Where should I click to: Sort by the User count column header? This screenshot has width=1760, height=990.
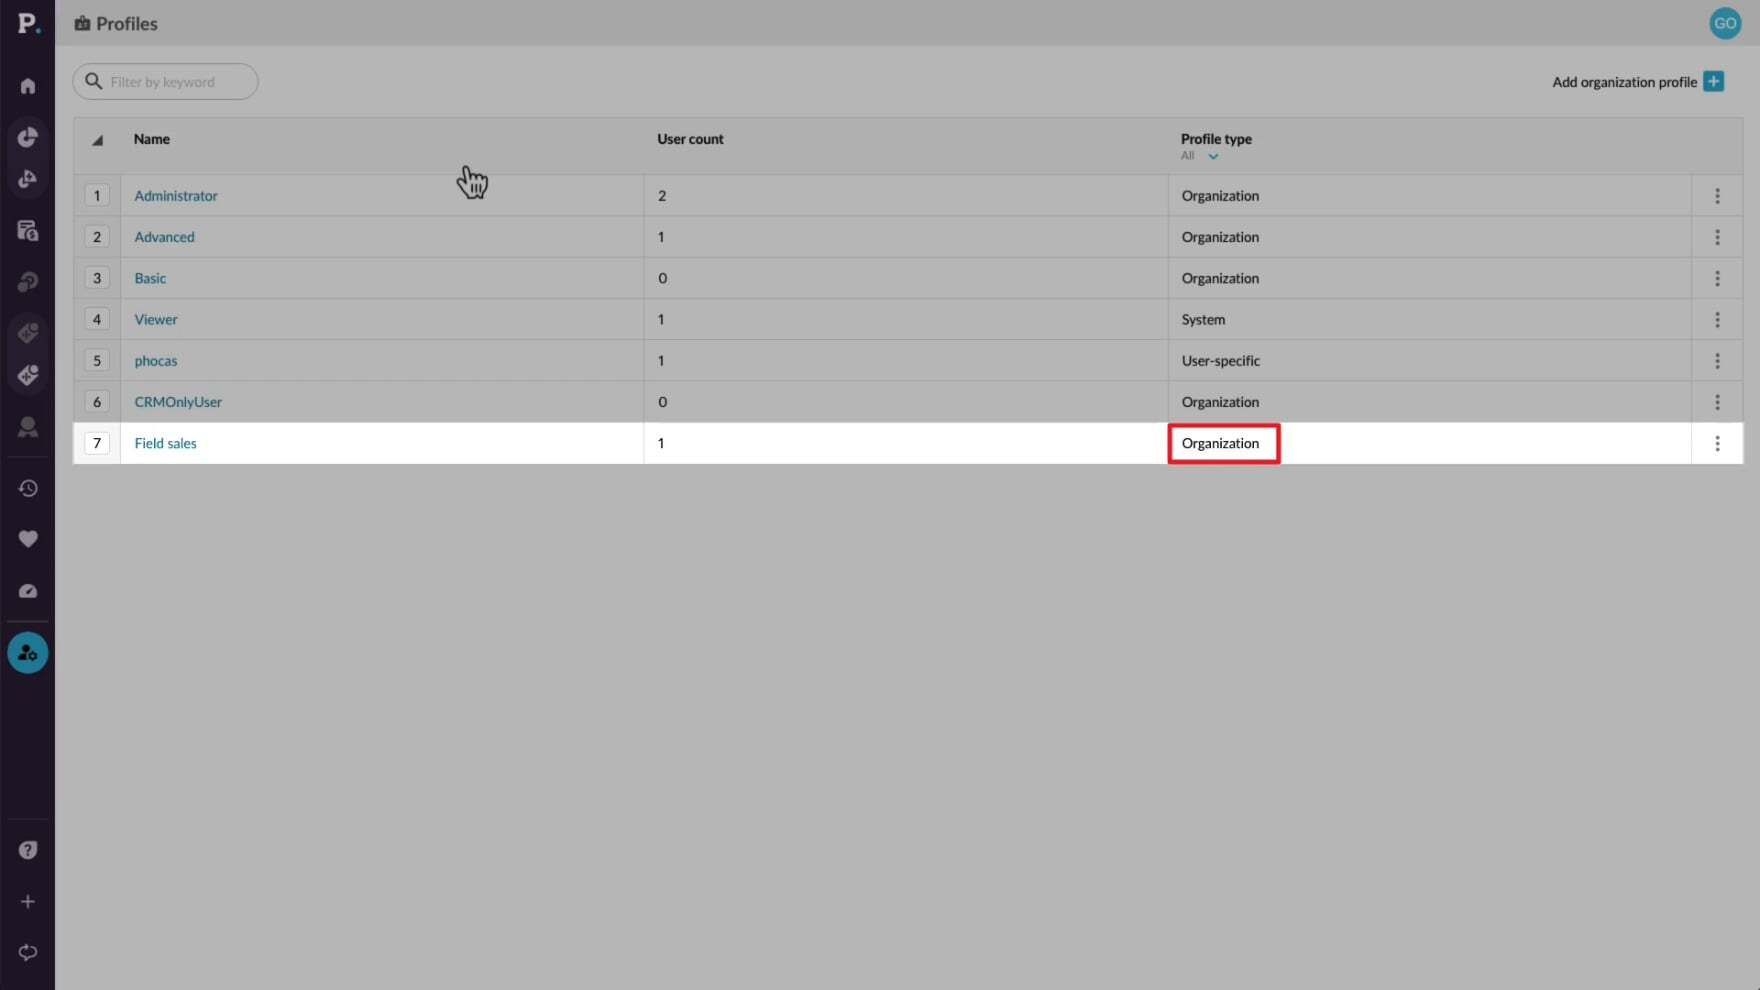(690, 139)
